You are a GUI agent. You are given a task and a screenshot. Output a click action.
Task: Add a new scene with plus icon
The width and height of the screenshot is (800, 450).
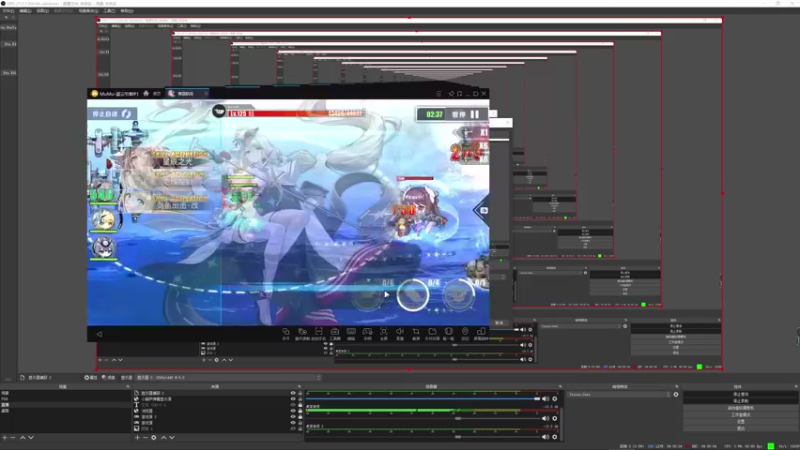coord(5,438)
